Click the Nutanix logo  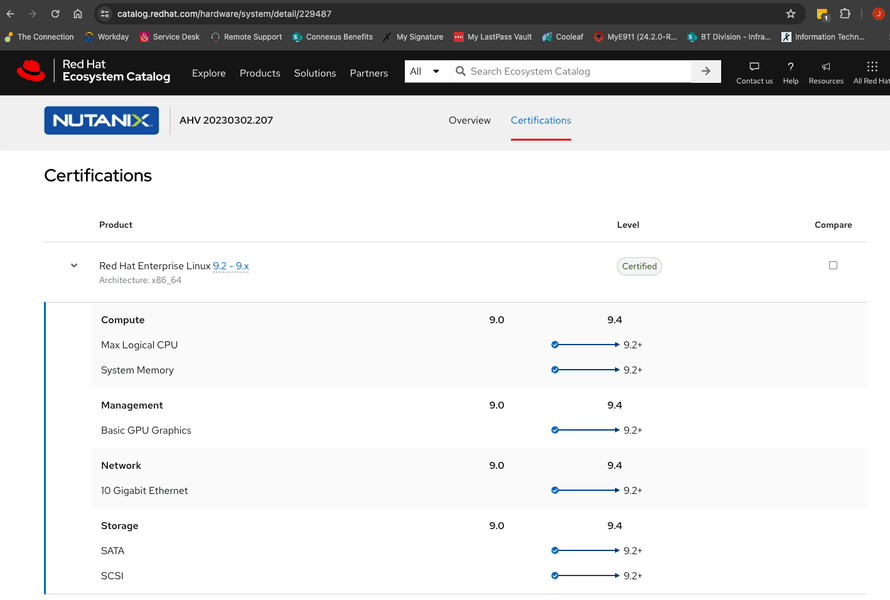pyautogui.click(x=101, y=121)
